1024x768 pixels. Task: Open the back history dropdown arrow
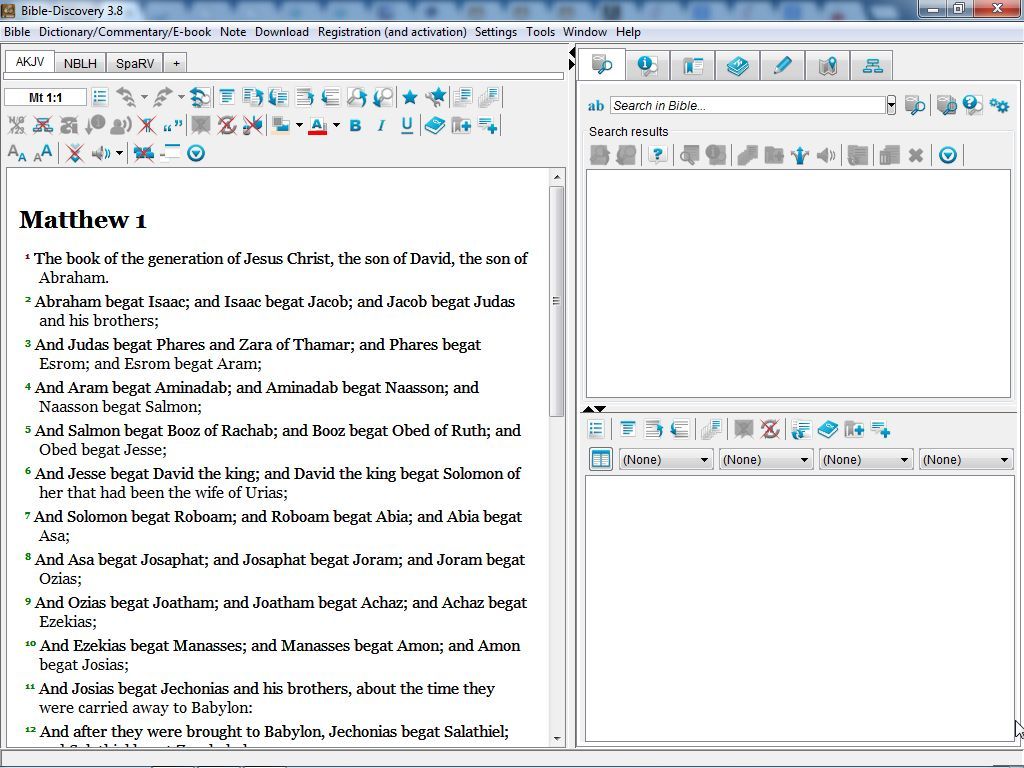[x=144, y=98]
